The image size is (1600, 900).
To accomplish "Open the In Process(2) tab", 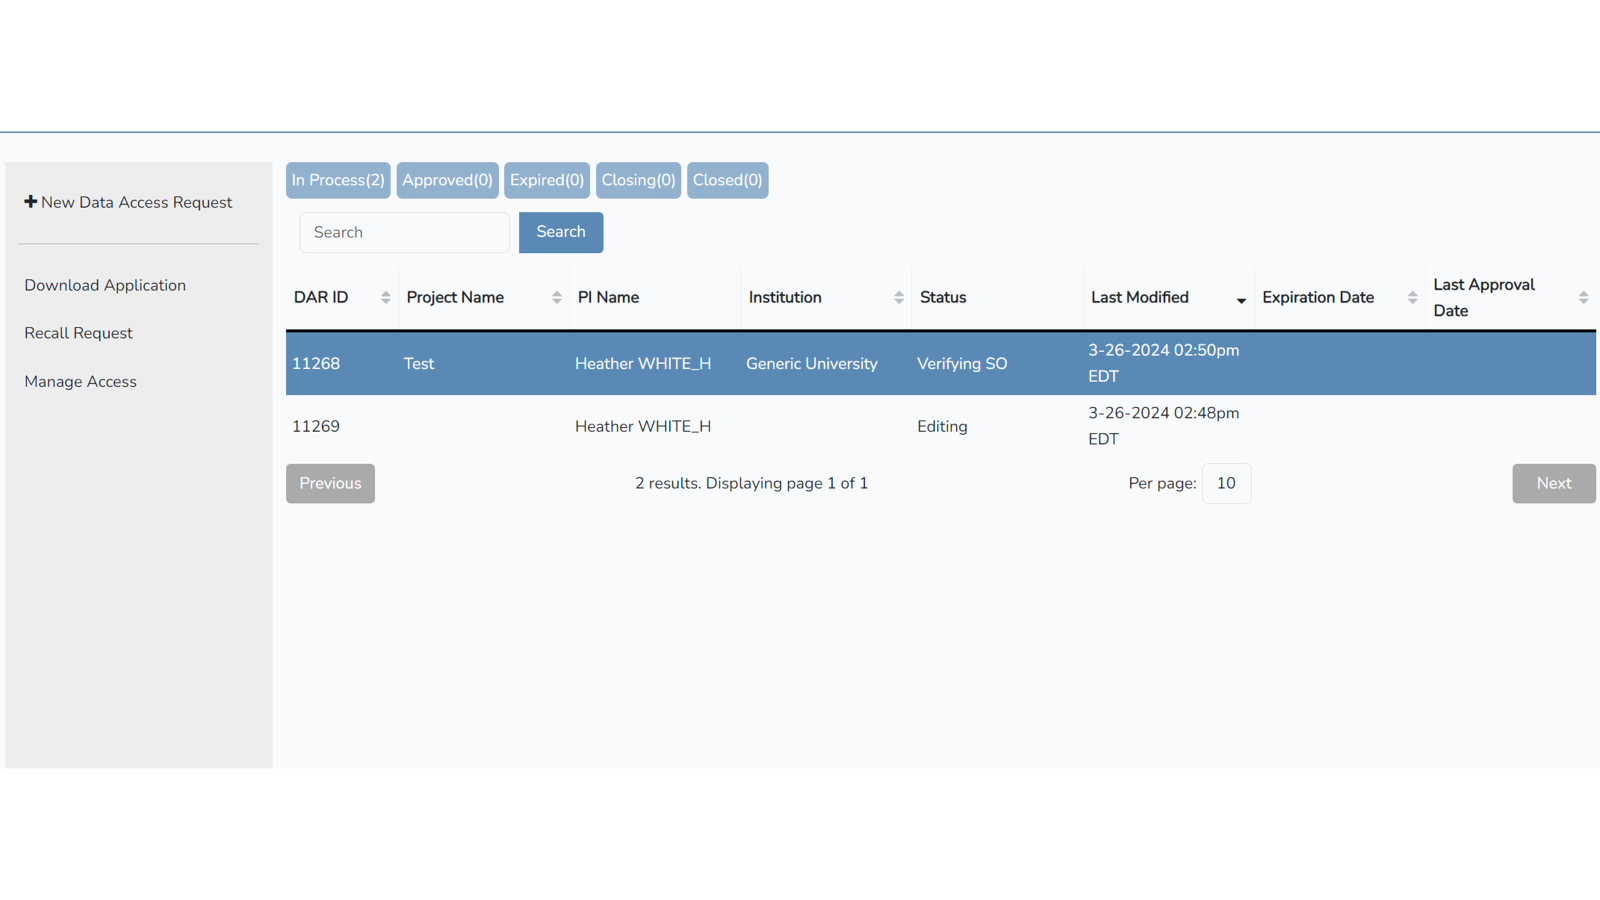I will point(338,180).
